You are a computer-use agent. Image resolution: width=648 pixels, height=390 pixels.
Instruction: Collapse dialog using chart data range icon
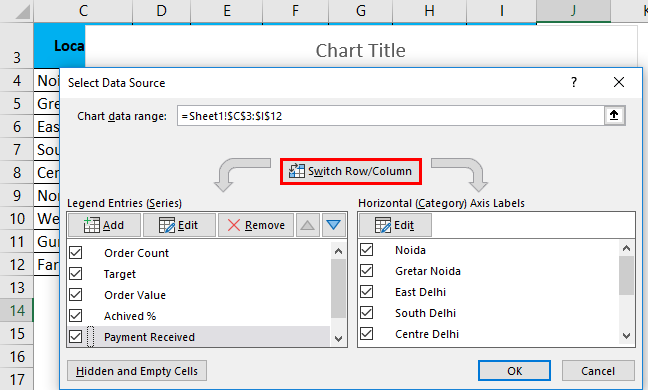[x=615, y=115]
